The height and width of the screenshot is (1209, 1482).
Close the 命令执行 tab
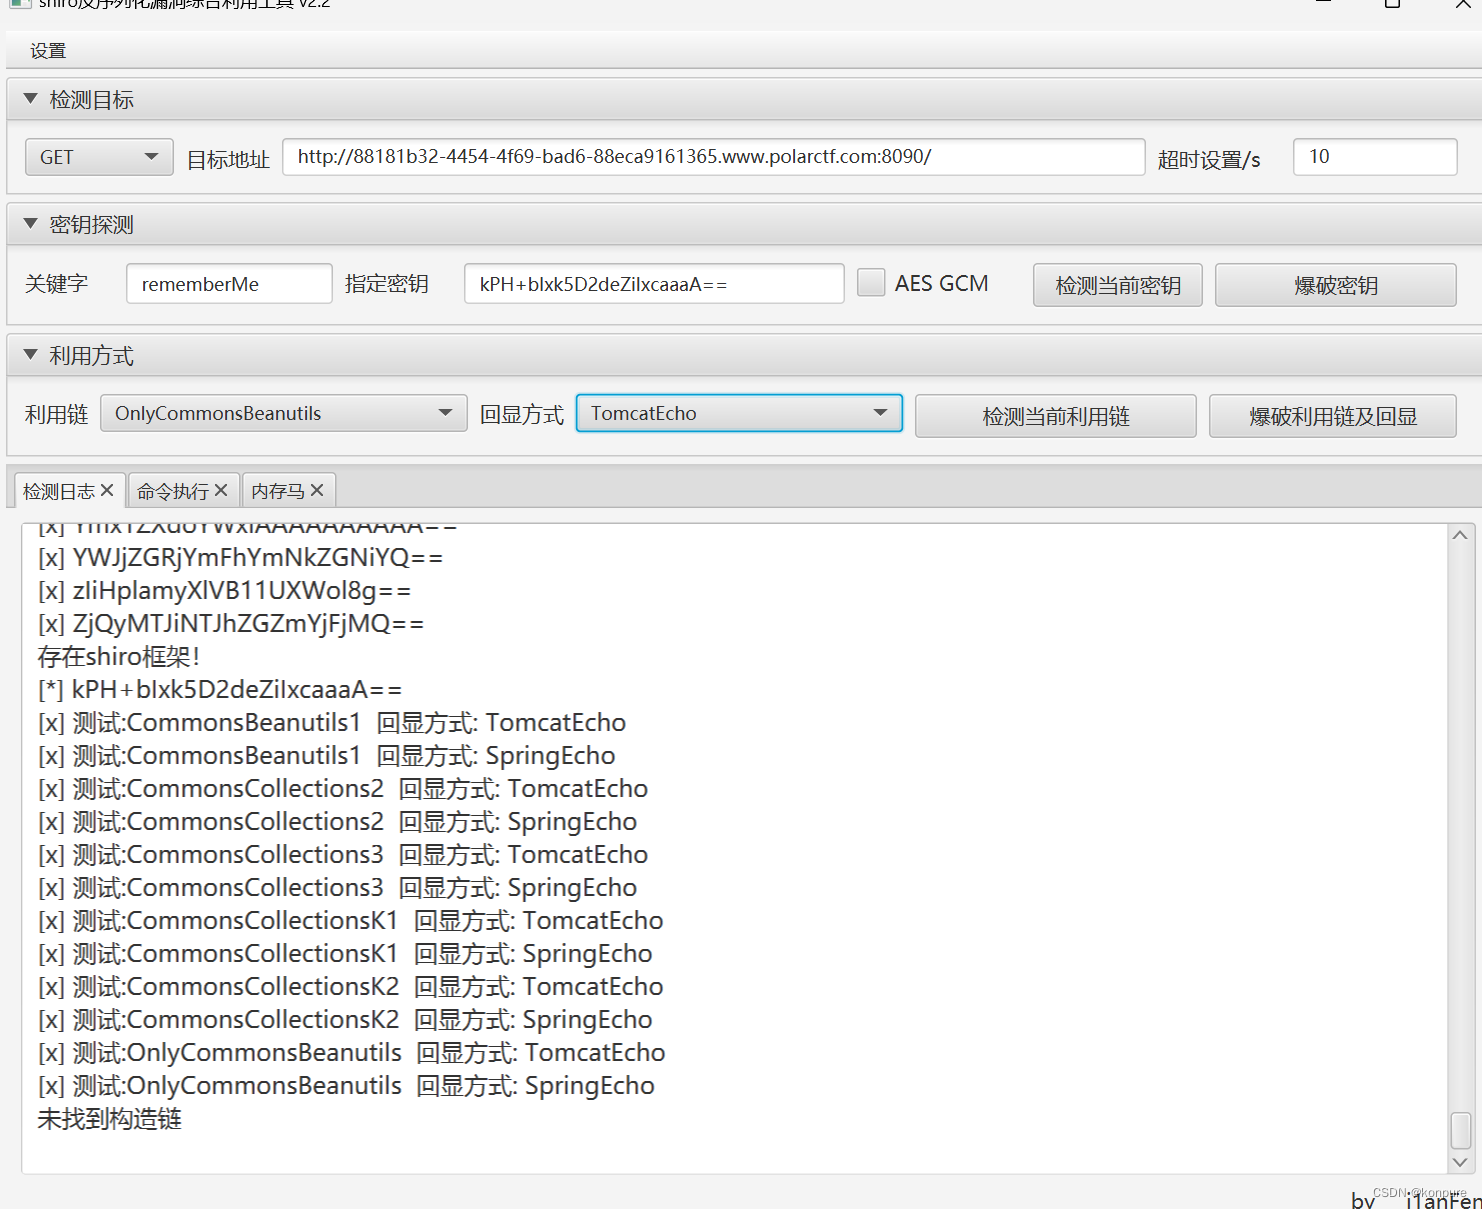221,490
